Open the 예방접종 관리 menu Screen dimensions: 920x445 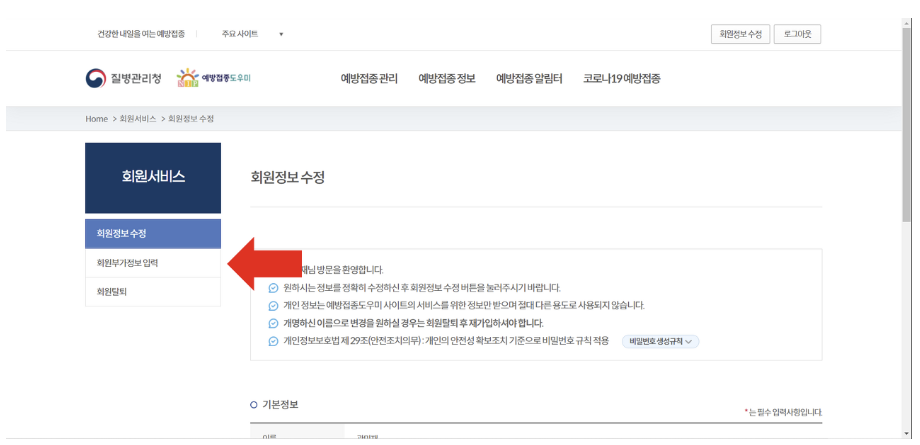click(x=369, y=79)
